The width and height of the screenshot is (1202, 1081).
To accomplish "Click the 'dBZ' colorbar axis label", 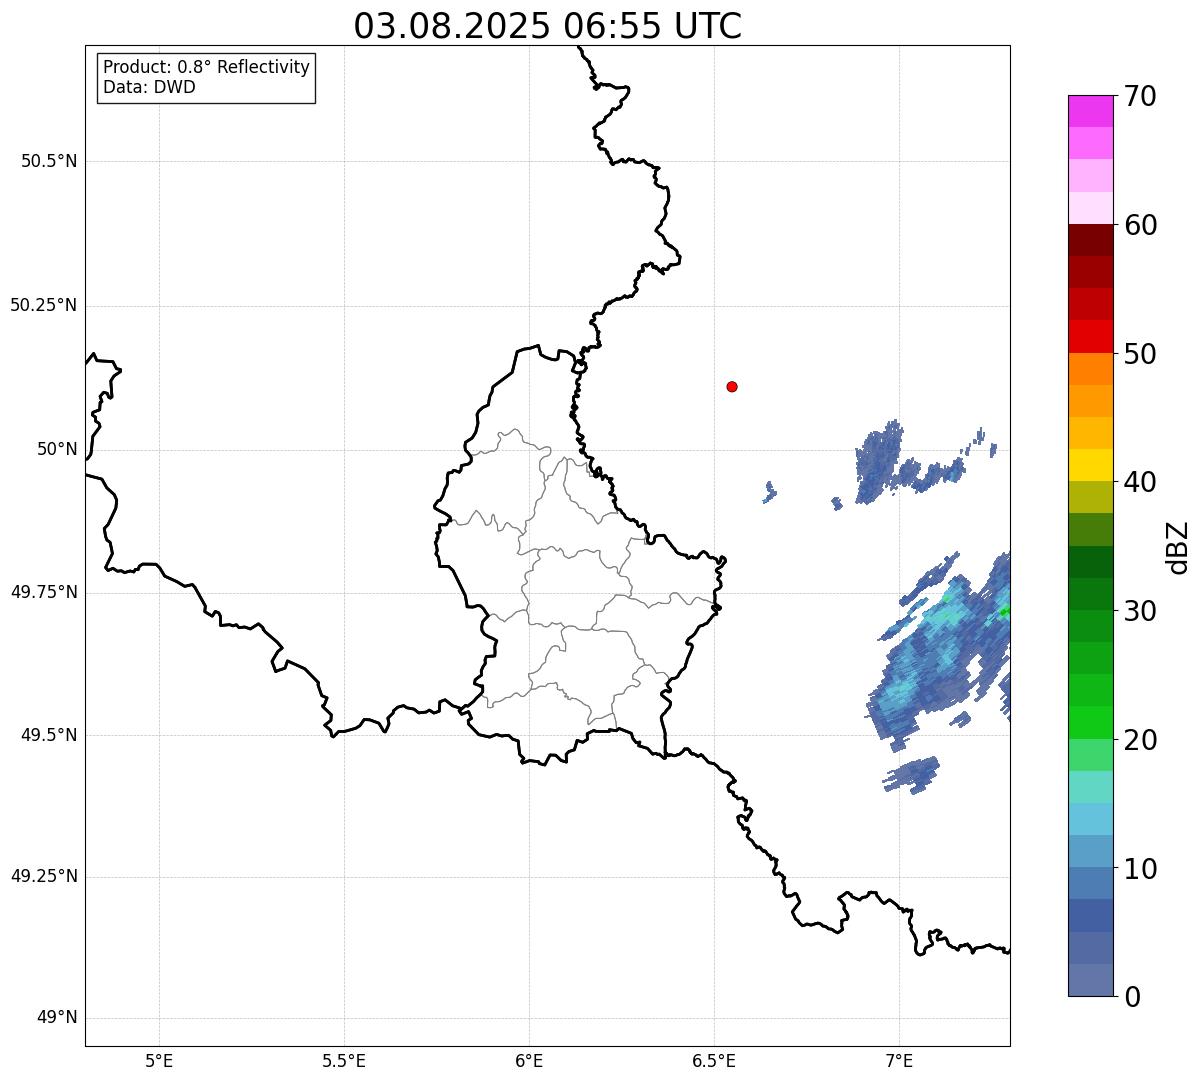I will click(x=1178, y=547).
